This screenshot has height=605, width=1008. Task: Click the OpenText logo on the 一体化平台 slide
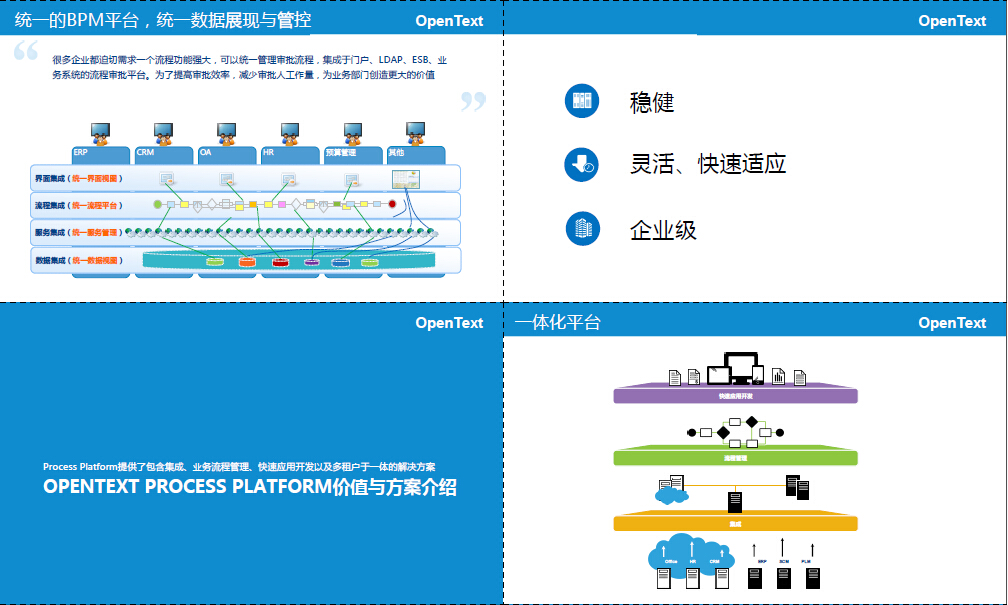(x=952, y=323)
